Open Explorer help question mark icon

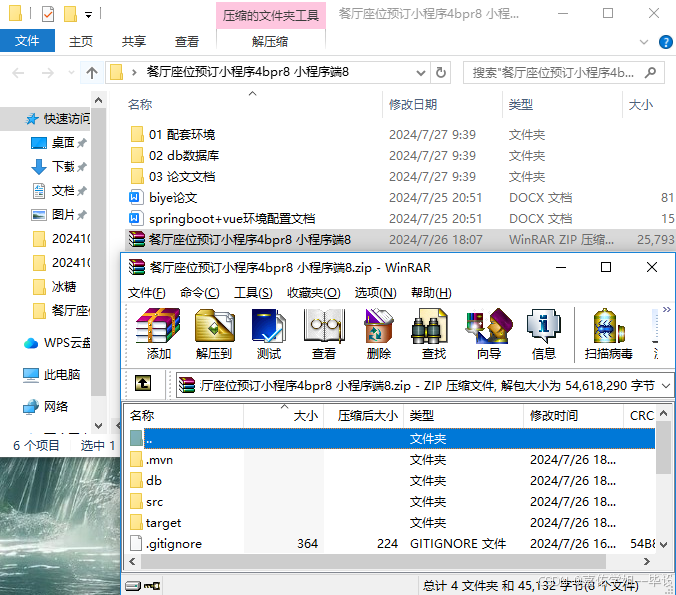[x=666, y=42]
